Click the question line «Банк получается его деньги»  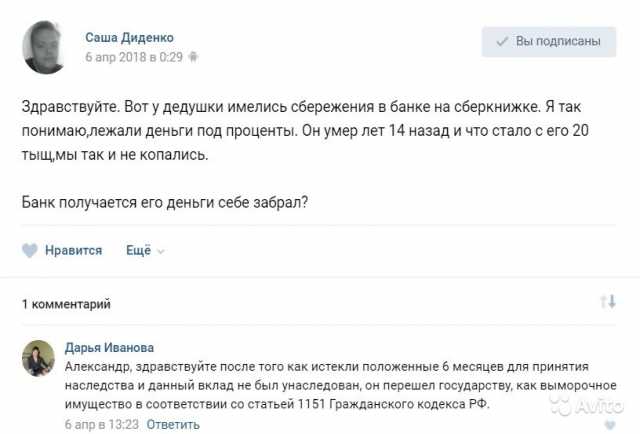(164, 201)
